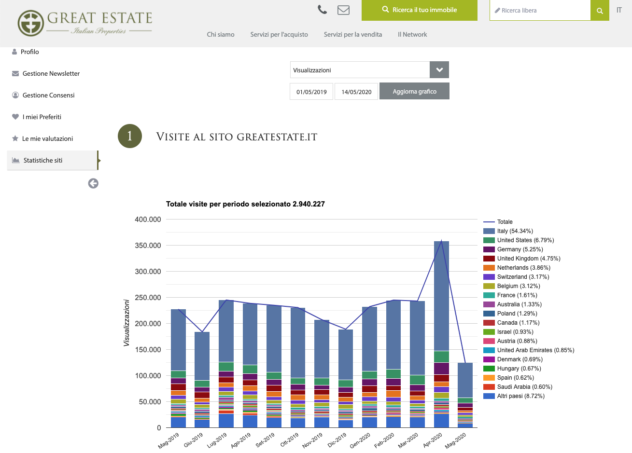The height and width of the screenshot is (453, 632).
Task: Open Chi siamo menu
Action: tap(220, 35)
